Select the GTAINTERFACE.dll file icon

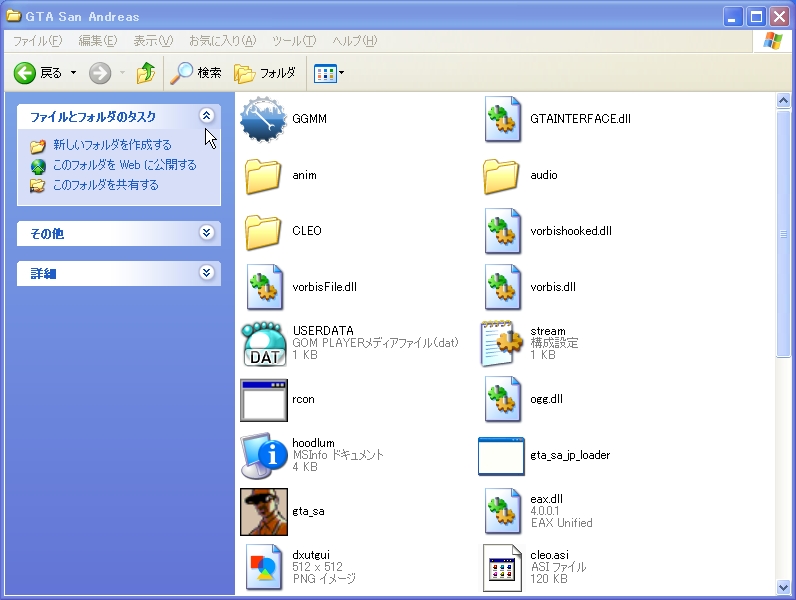tap(502, 119)
